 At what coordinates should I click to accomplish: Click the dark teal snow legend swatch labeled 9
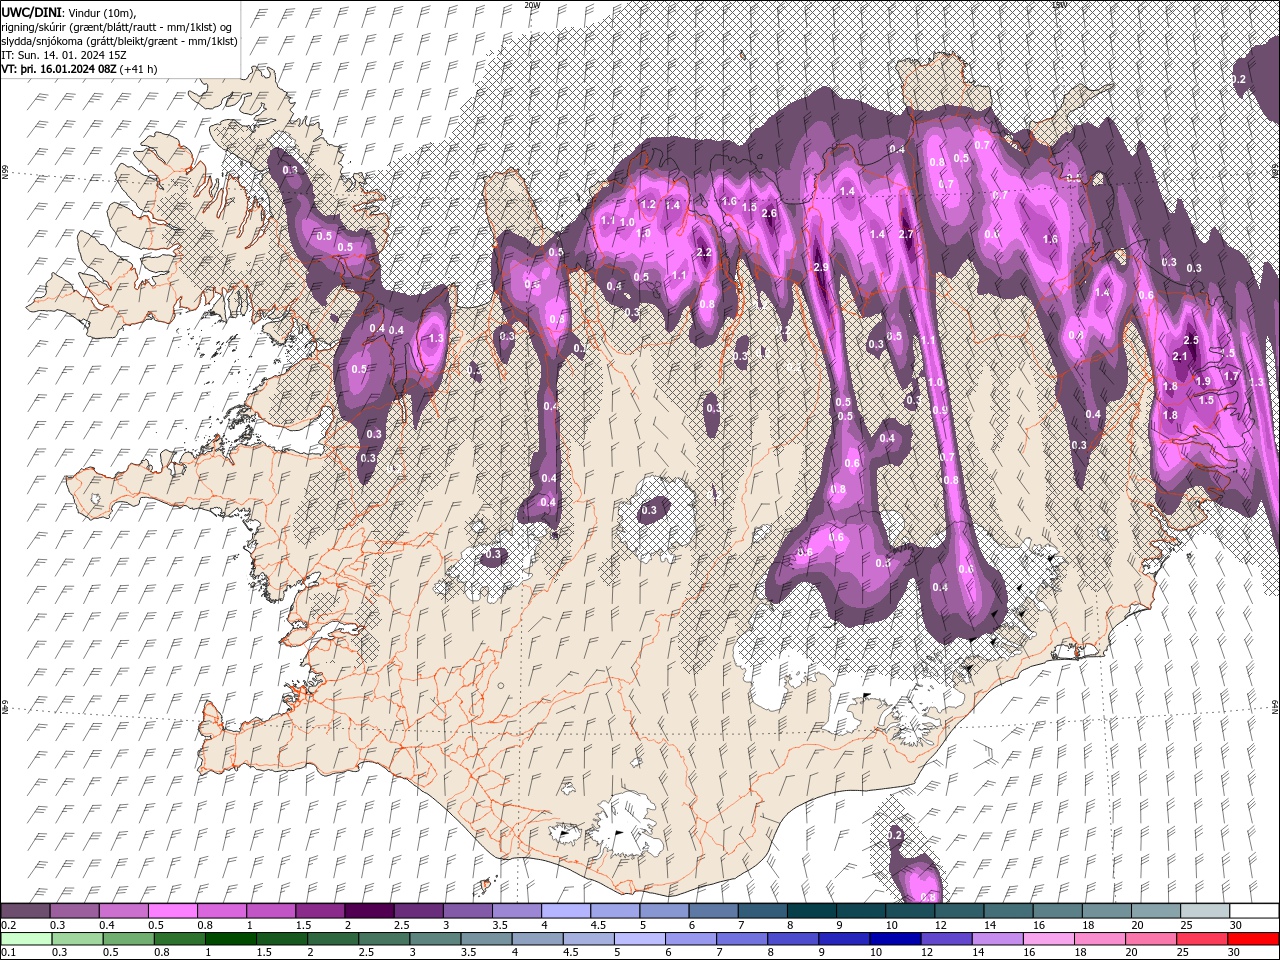(x=861, y=911)
